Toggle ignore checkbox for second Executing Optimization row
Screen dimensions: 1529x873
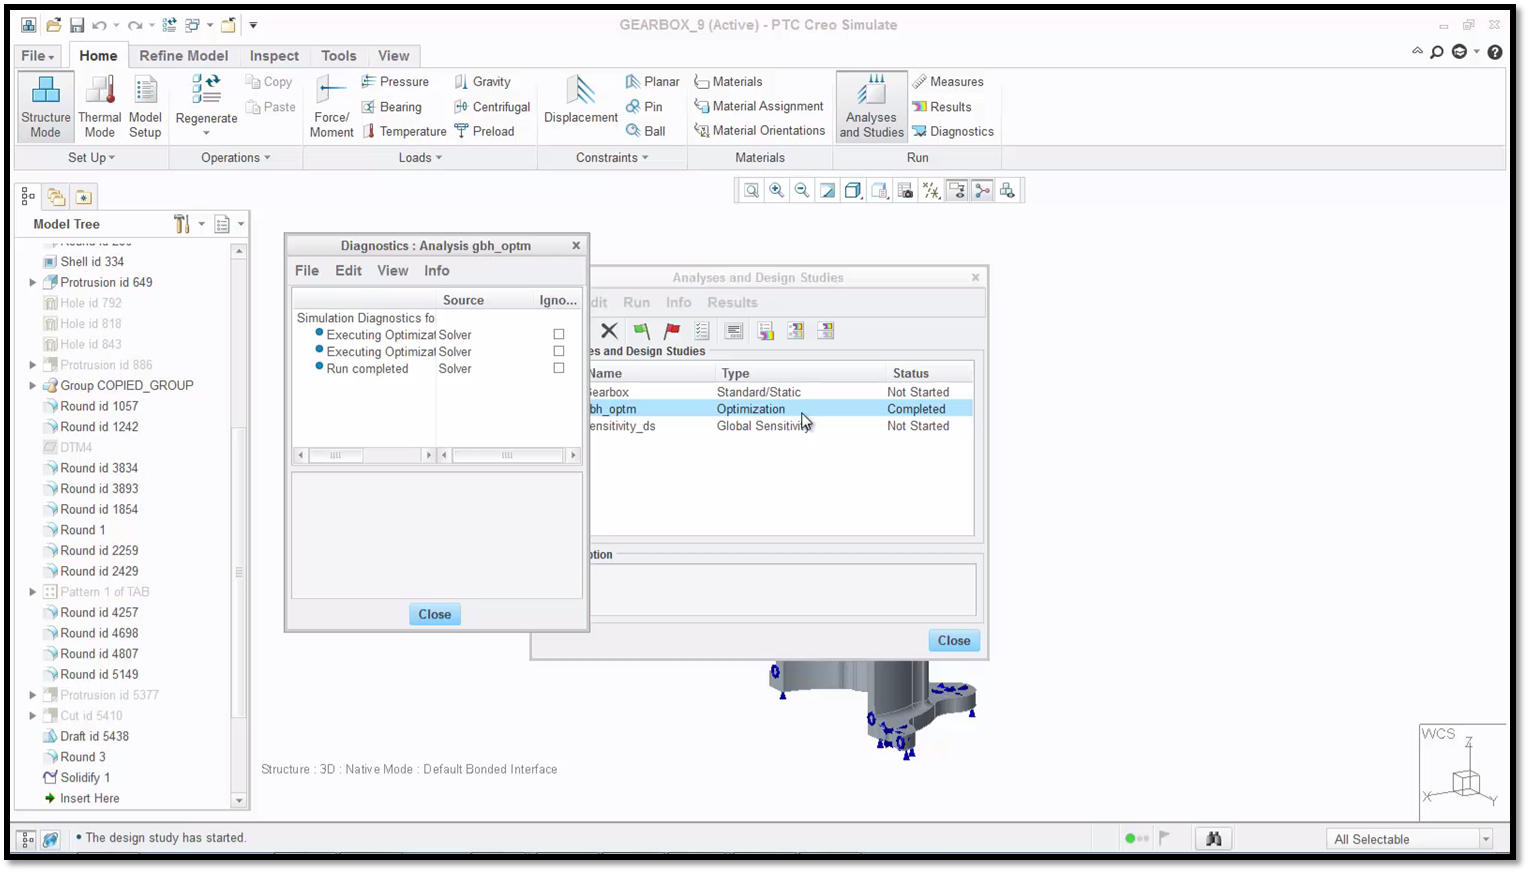[559, 352]
